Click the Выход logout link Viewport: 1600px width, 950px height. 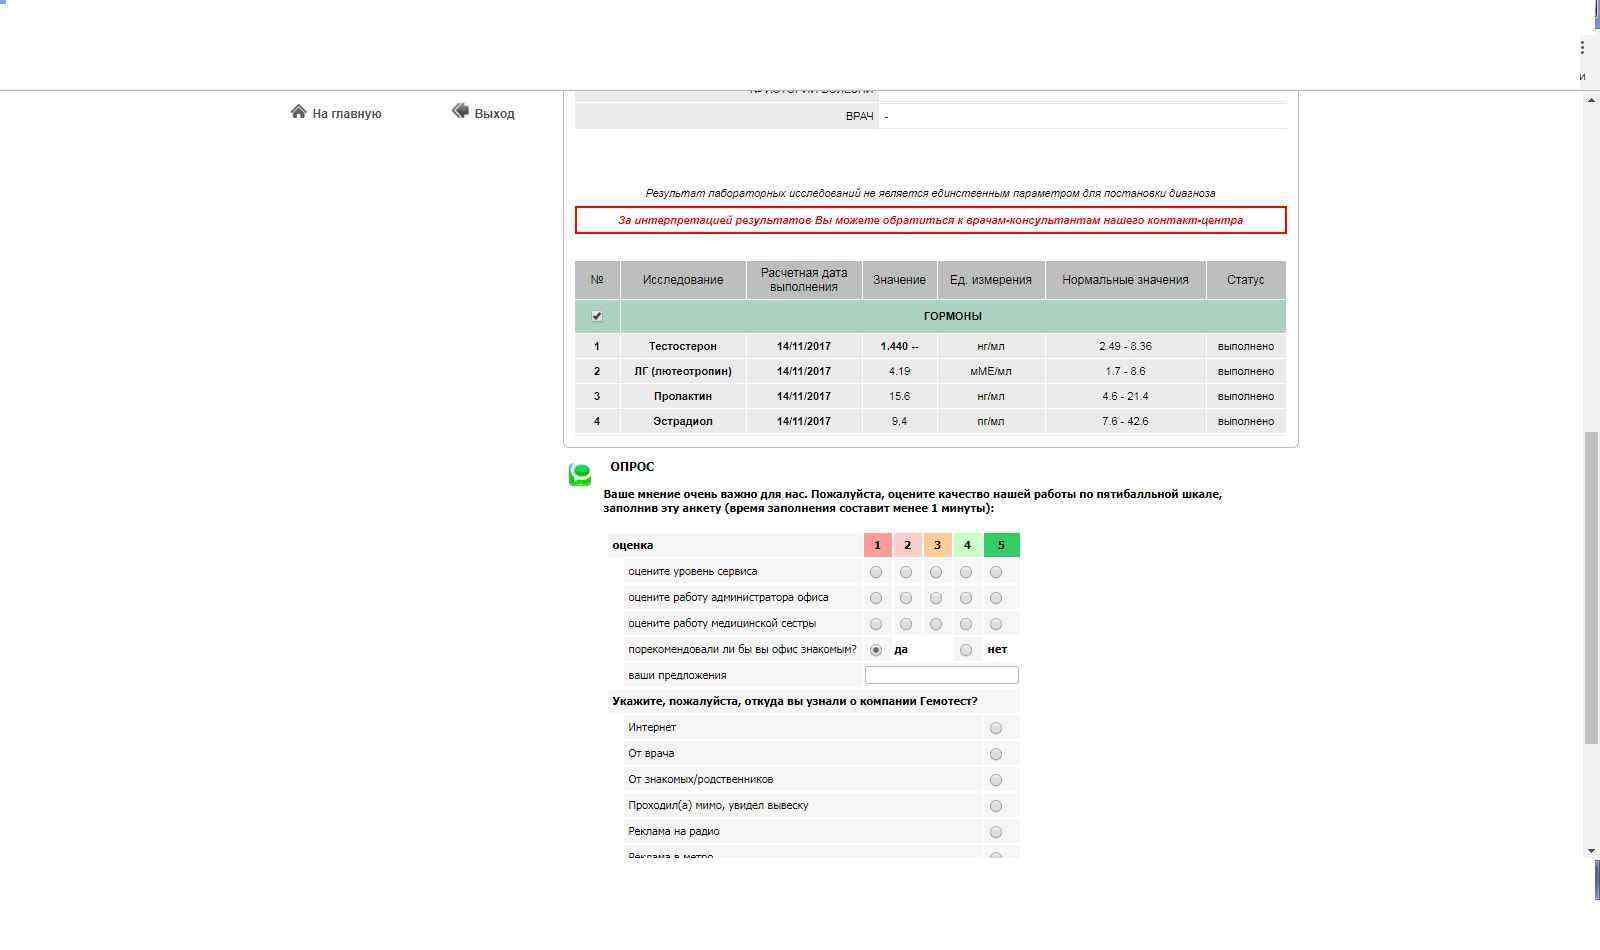click(494, 114)
